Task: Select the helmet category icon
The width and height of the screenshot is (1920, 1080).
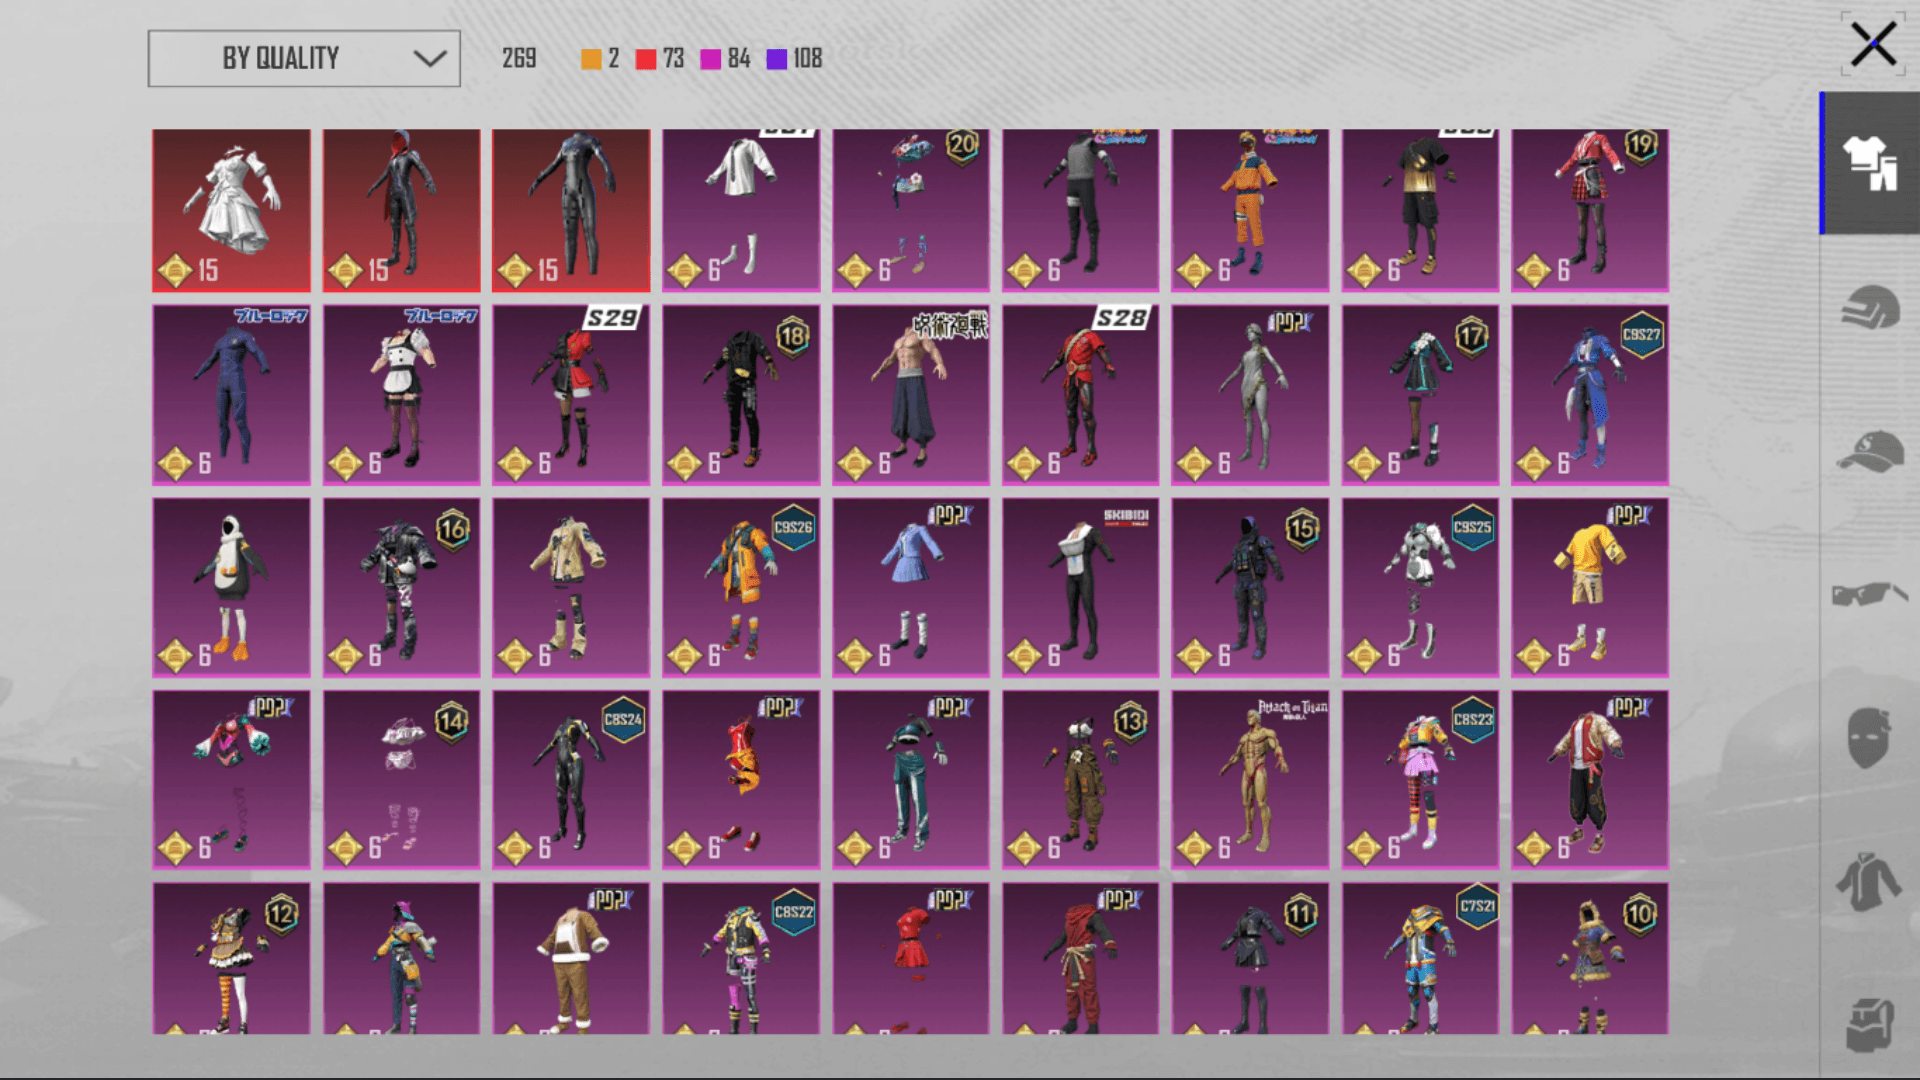Action: [x=1870, y=307]
